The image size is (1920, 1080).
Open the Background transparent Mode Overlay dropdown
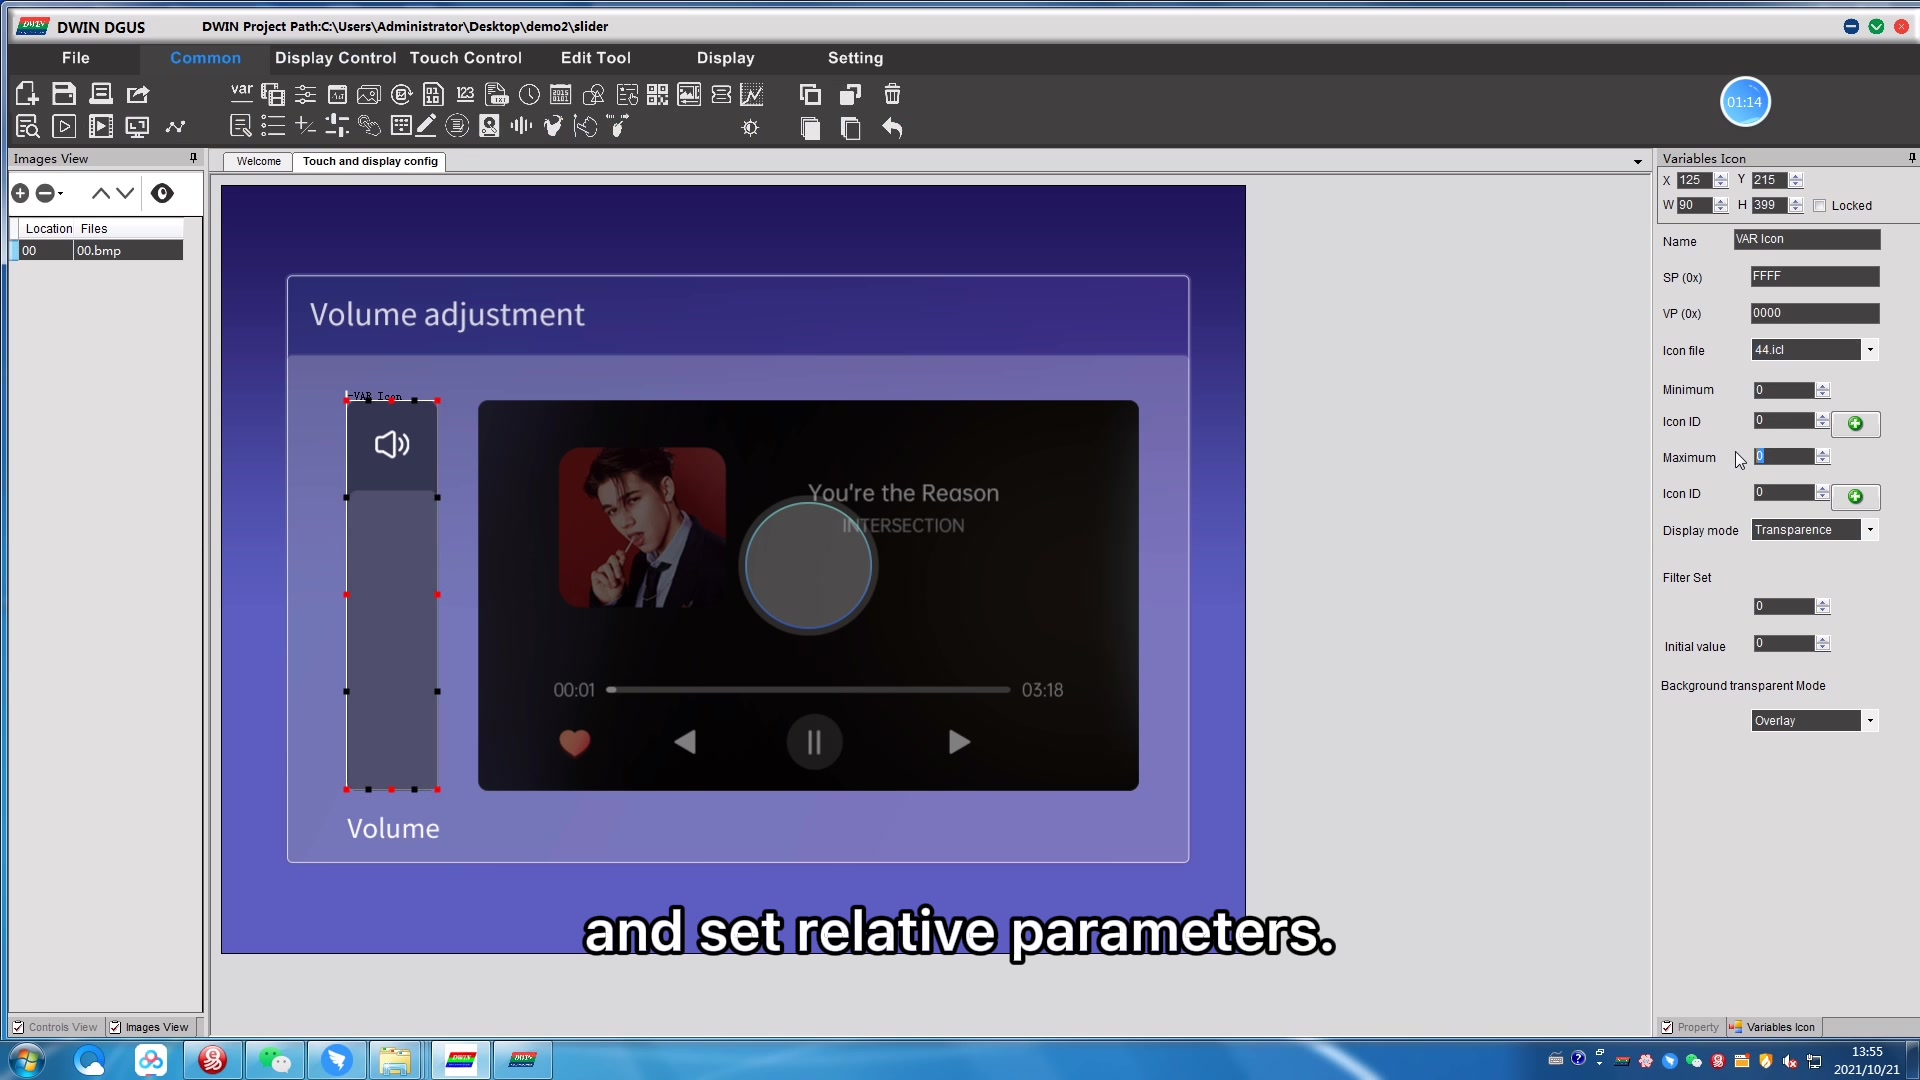click(1870, 721)
